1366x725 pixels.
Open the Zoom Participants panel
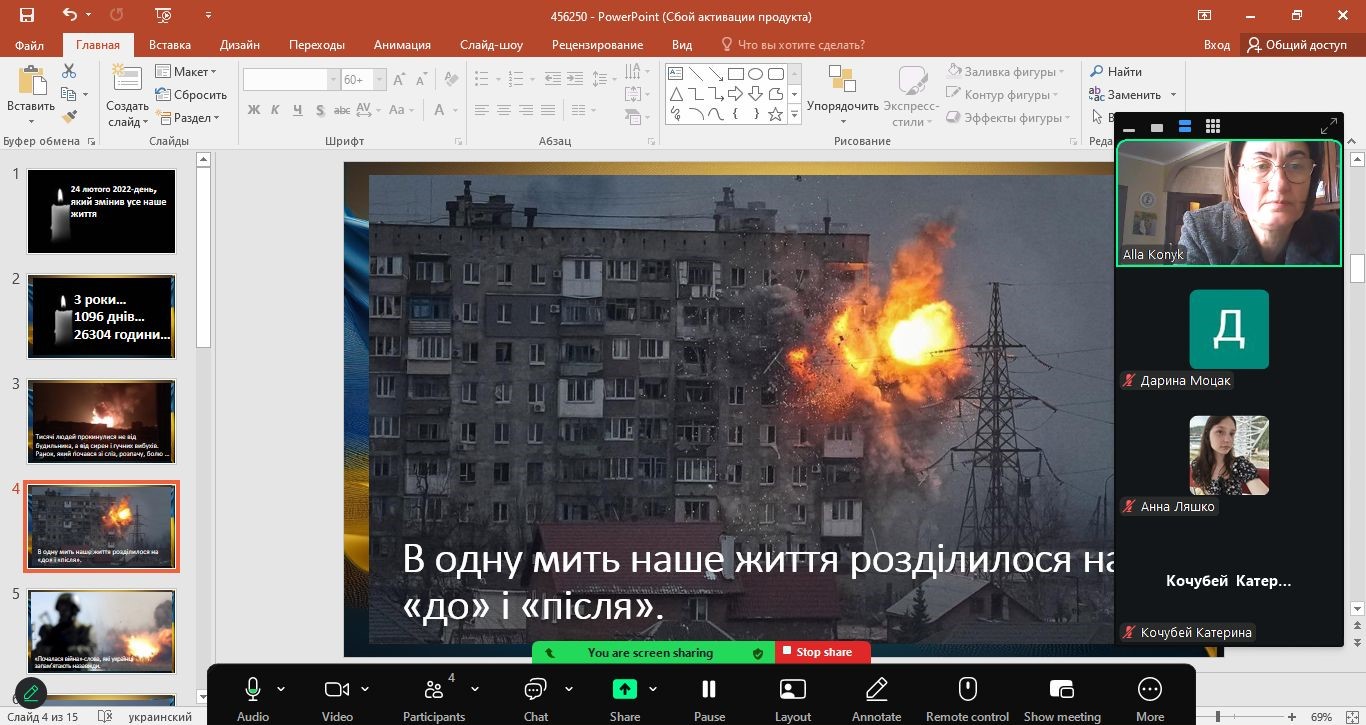tap(434, 698)
